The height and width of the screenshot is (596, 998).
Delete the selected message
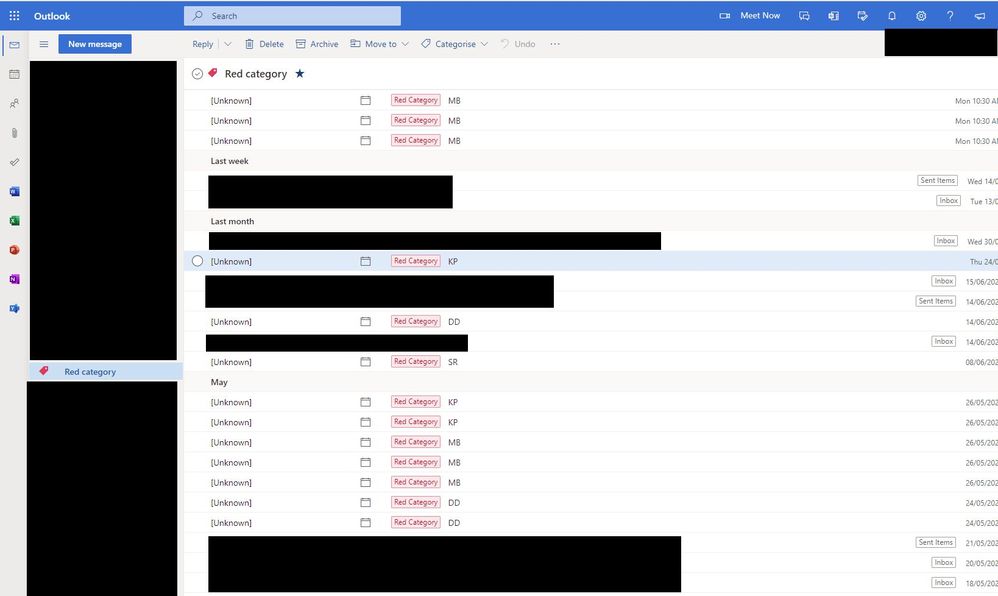[x=264, y=44]
